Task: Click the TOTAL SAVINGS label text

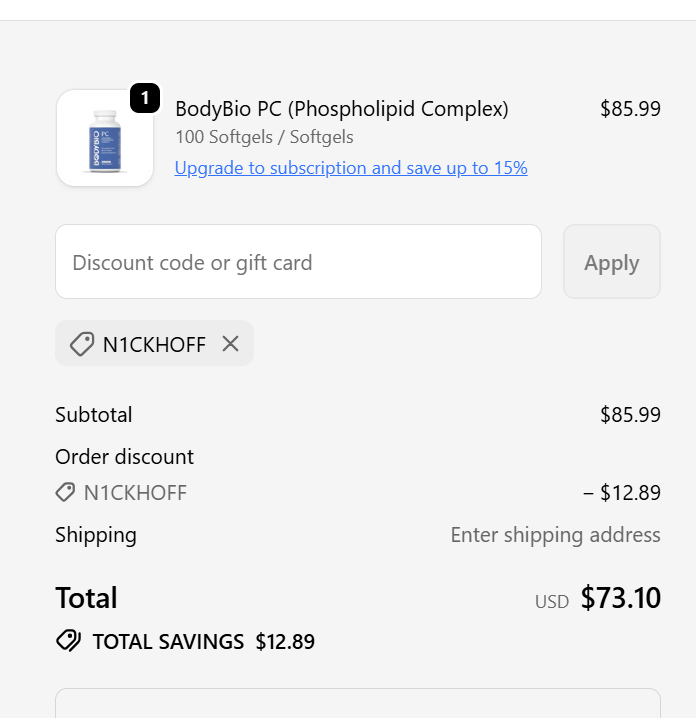Action: point(168,642)
